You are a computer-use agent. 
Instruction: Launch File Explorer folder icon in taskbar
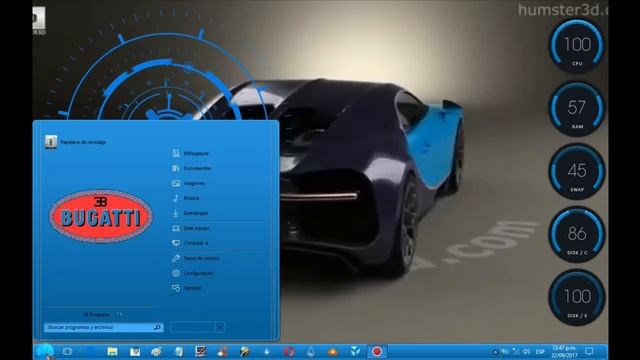pyautogui.click(x=112, y=351)
